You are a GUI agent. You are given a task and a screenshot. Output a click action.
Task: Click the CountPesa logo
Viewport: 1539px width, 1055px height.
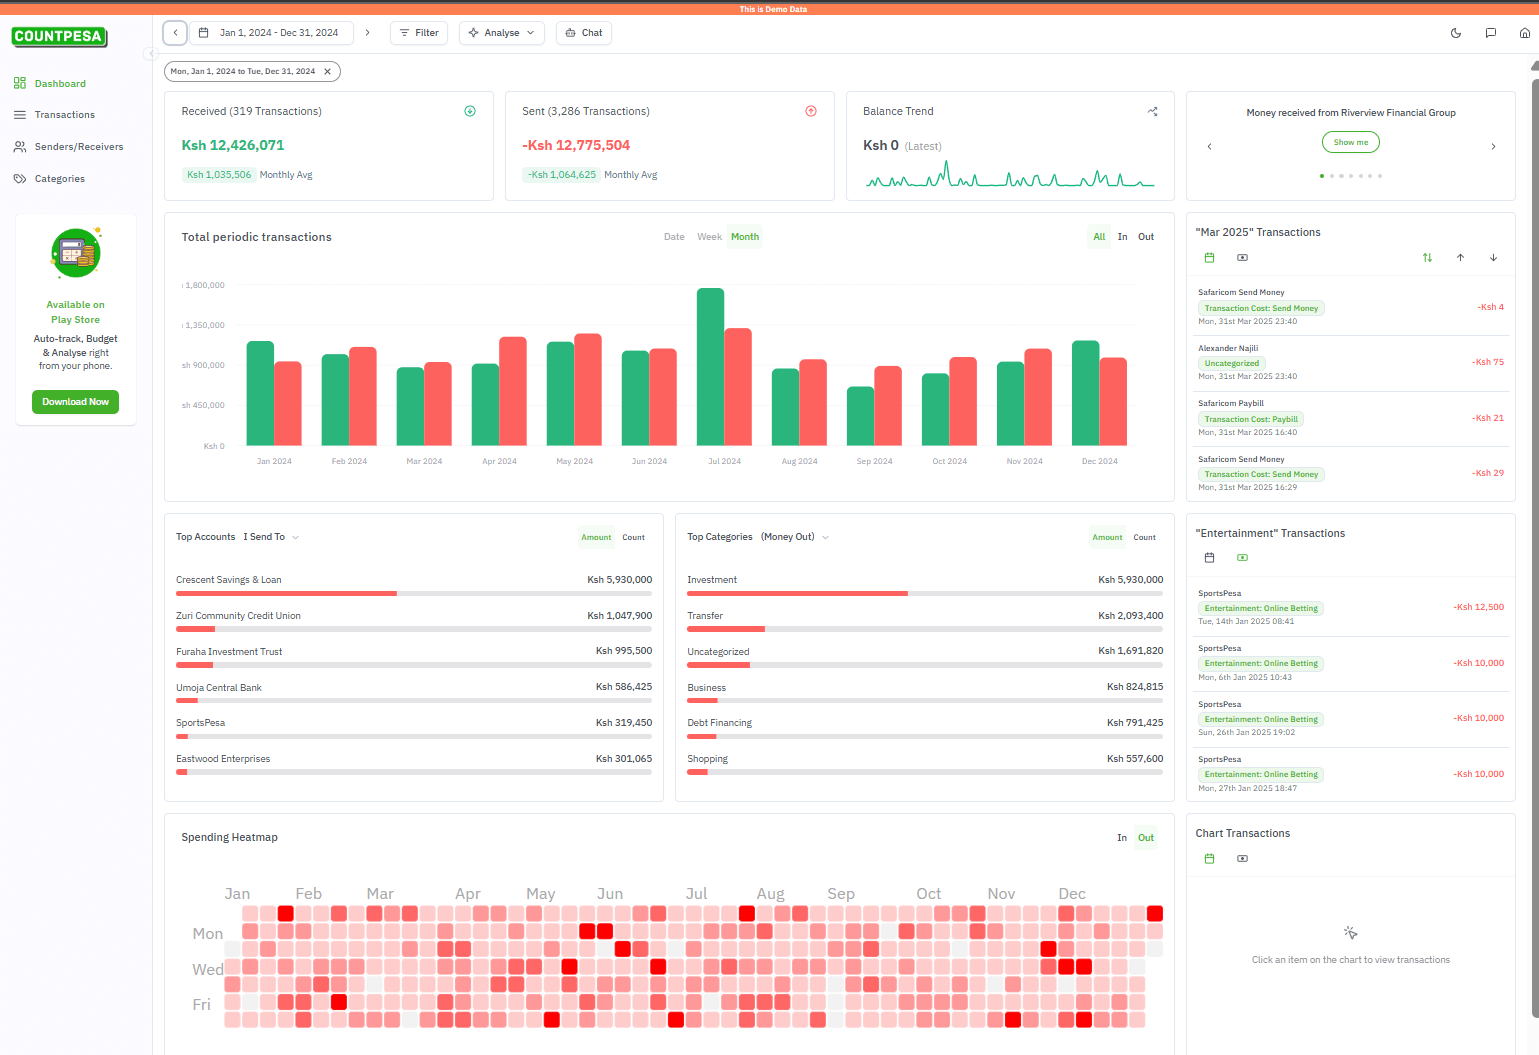(x=59, y=37)
